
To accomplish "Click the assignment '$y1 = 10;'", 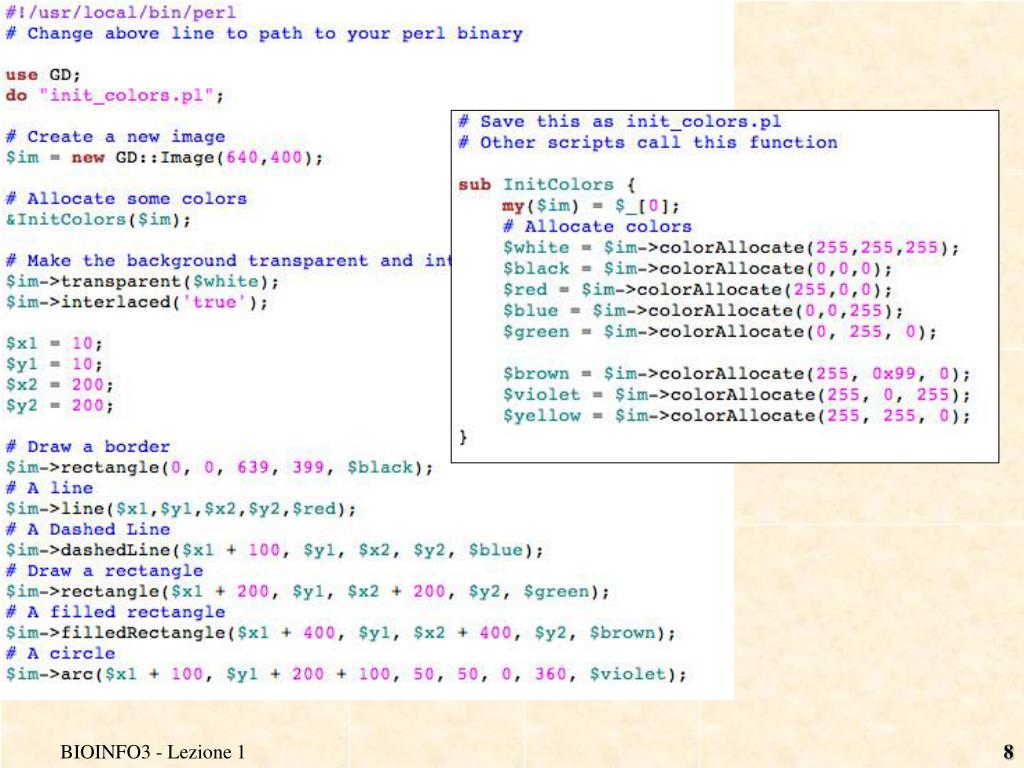I will pyautogui.click(x=54, y=364).
